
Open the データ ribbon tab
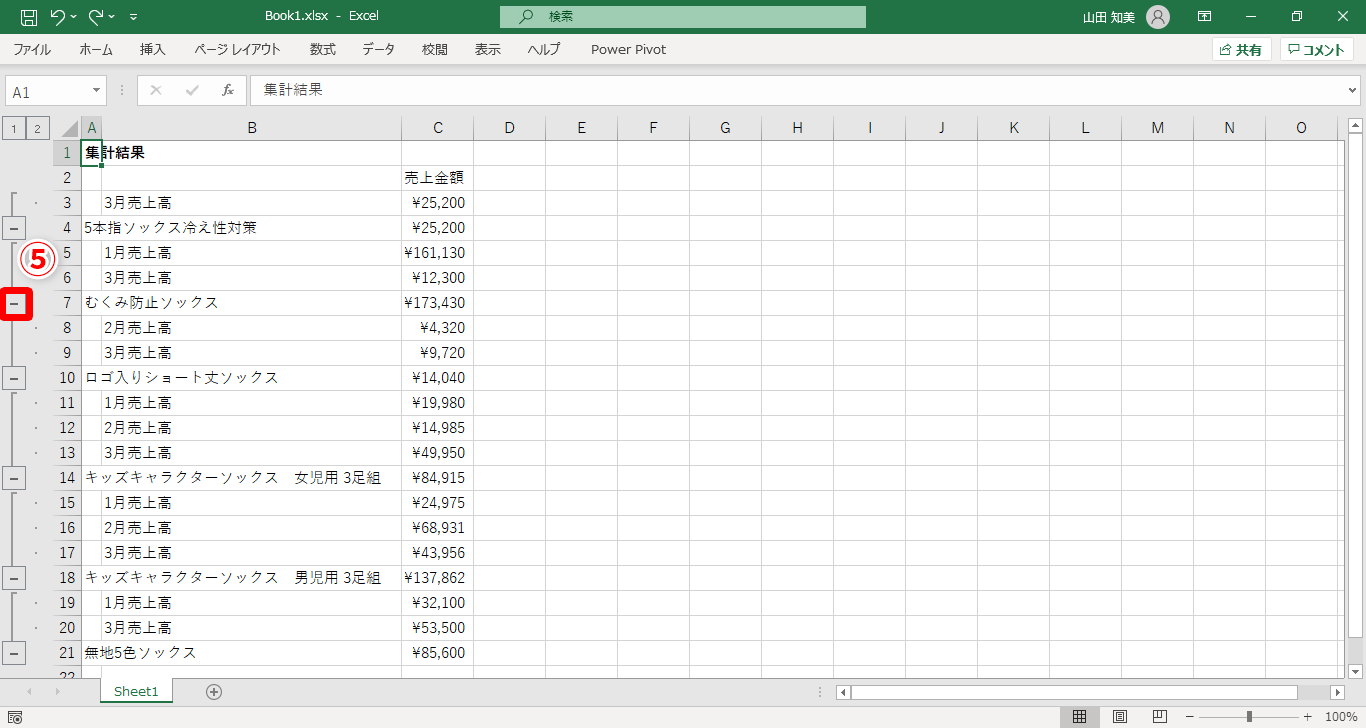[x=378, y=49]
